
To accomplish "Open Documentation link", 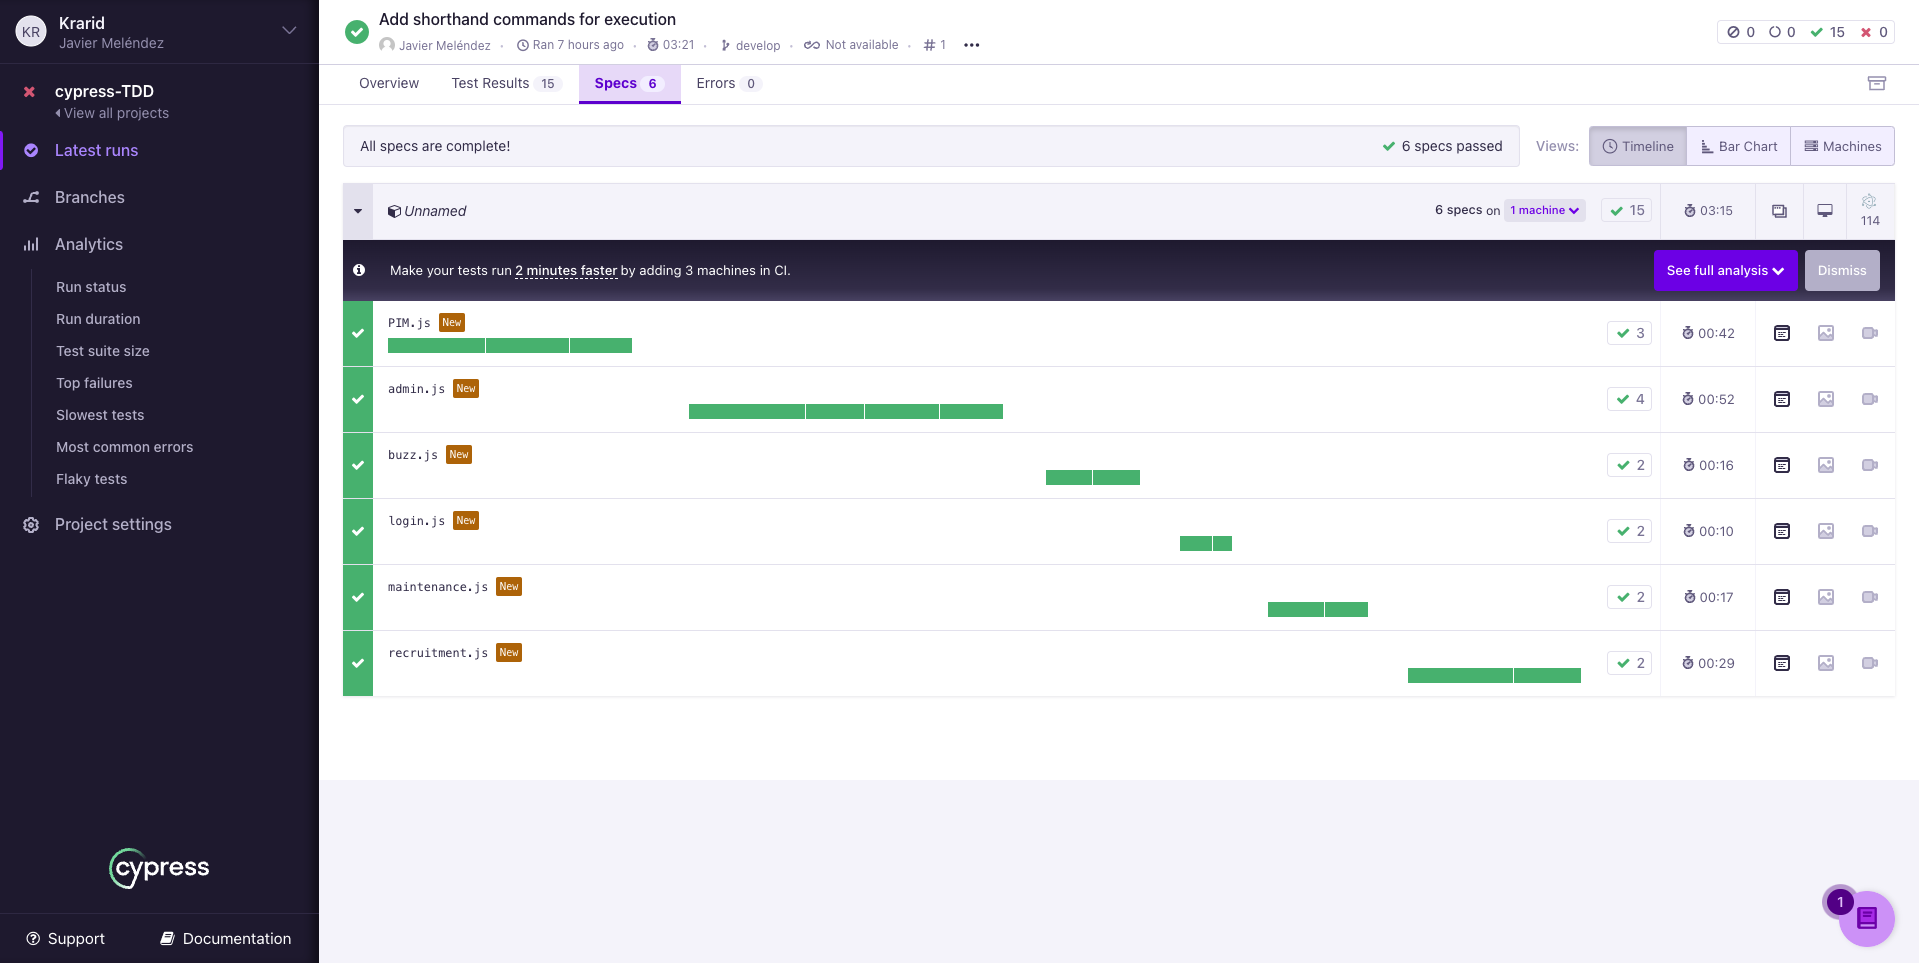I will pyautogui.click(x=226, y=938).
